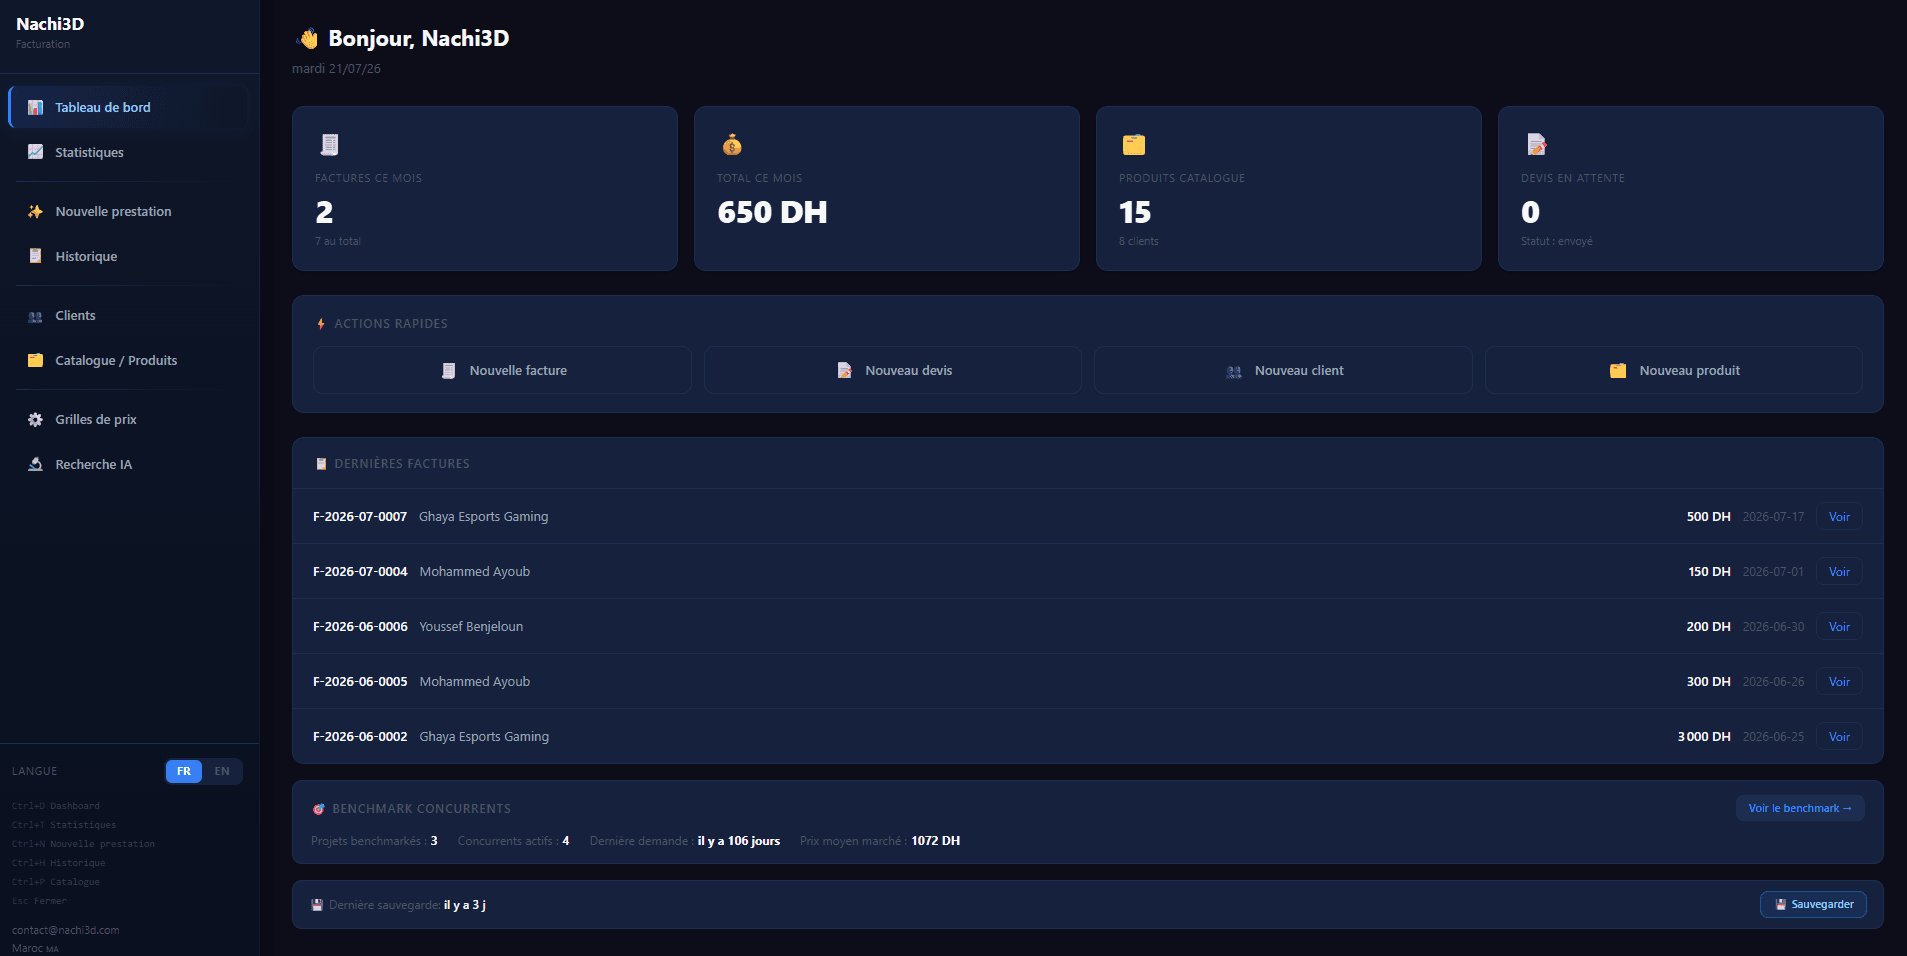This screenshot has width=1907, height=956.
Task: Click invoice number F-2026-07-0007
Action: click(x=360, y=517)
